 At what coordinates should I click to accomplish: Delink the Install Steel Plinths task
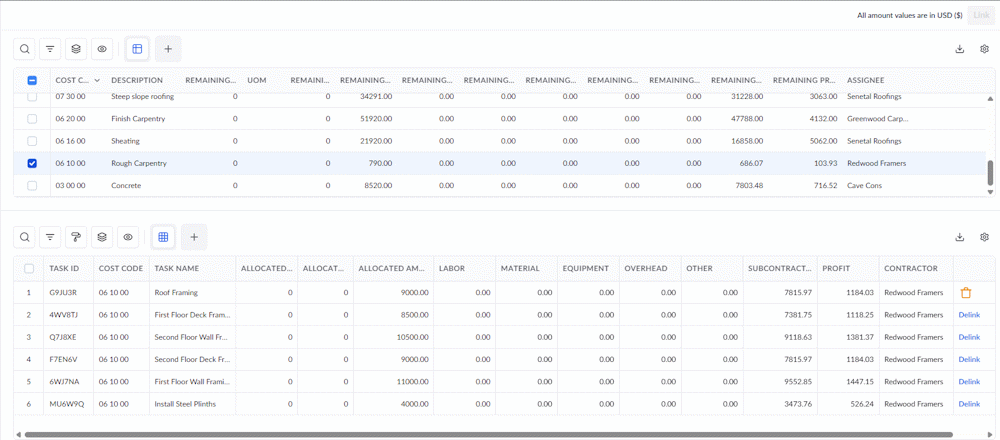(969, 404)
